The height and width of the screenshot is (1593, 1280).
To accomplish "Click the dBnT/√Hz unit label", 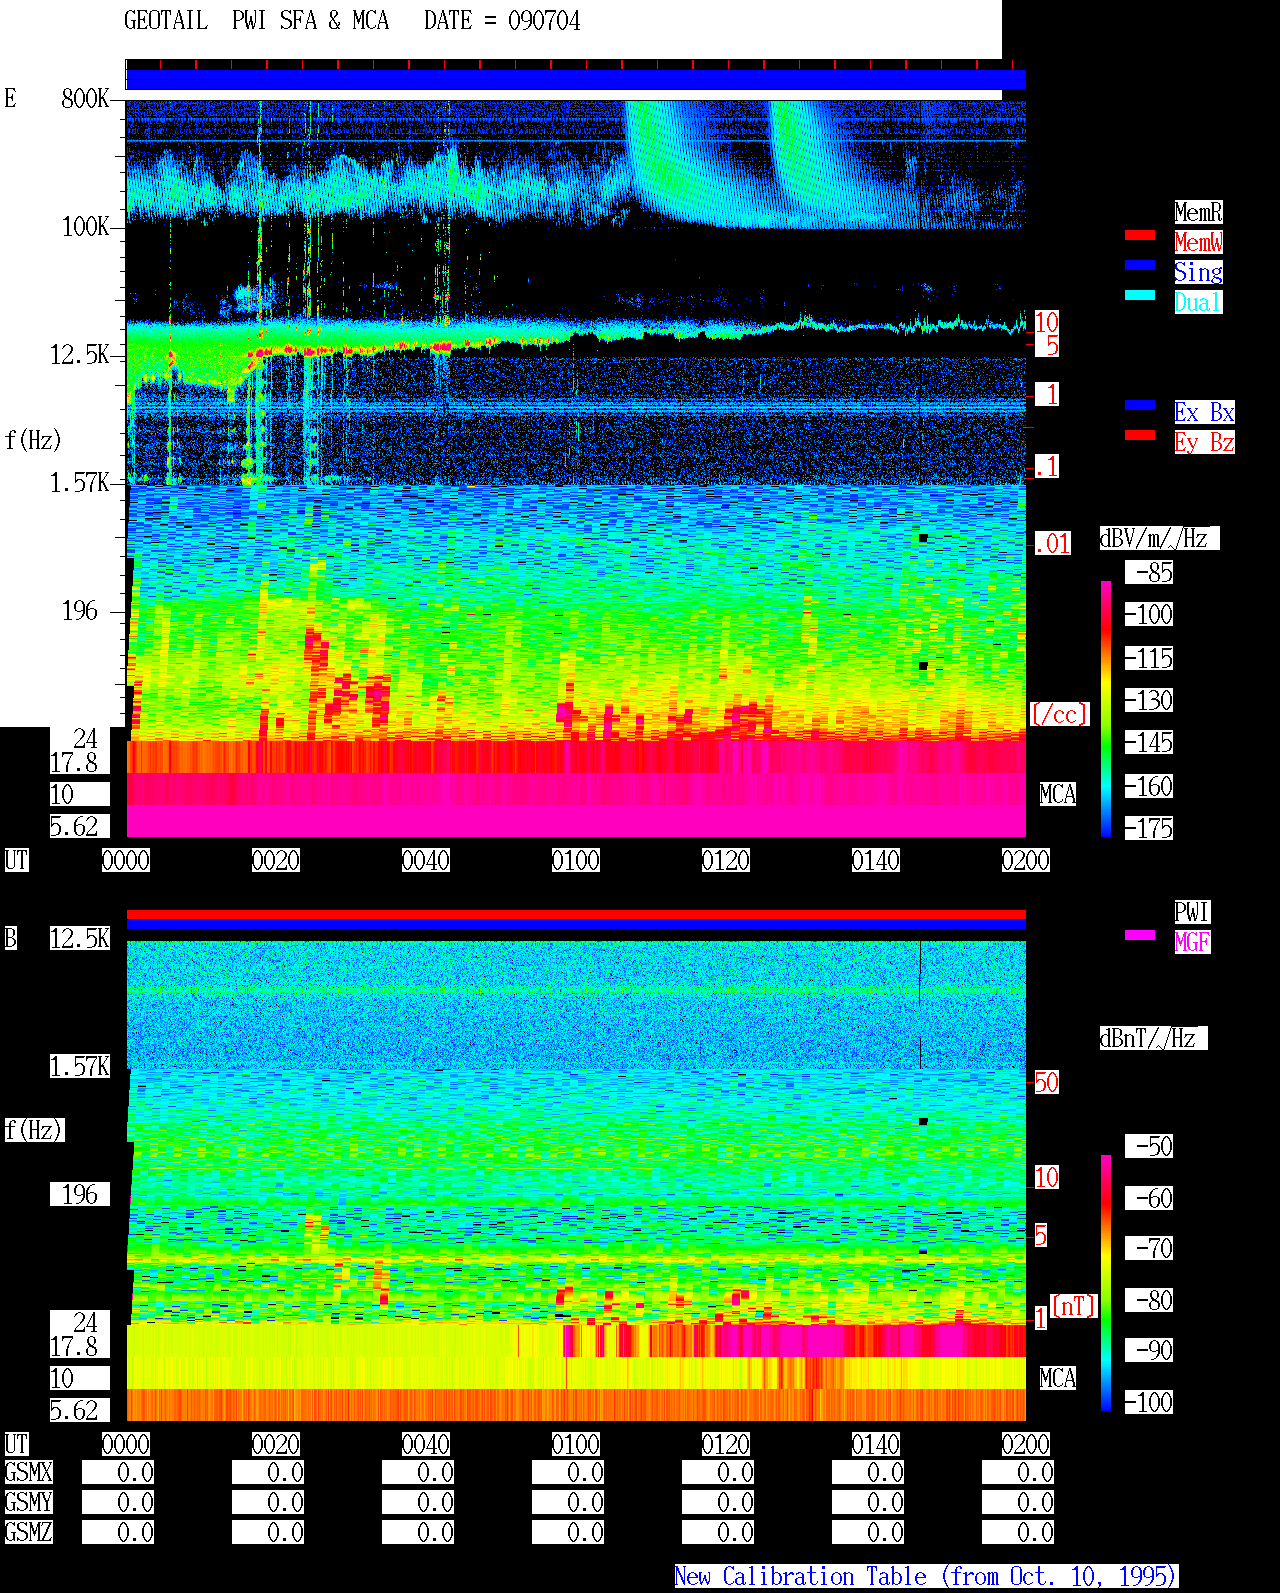I will [x=1153, y=1038].
